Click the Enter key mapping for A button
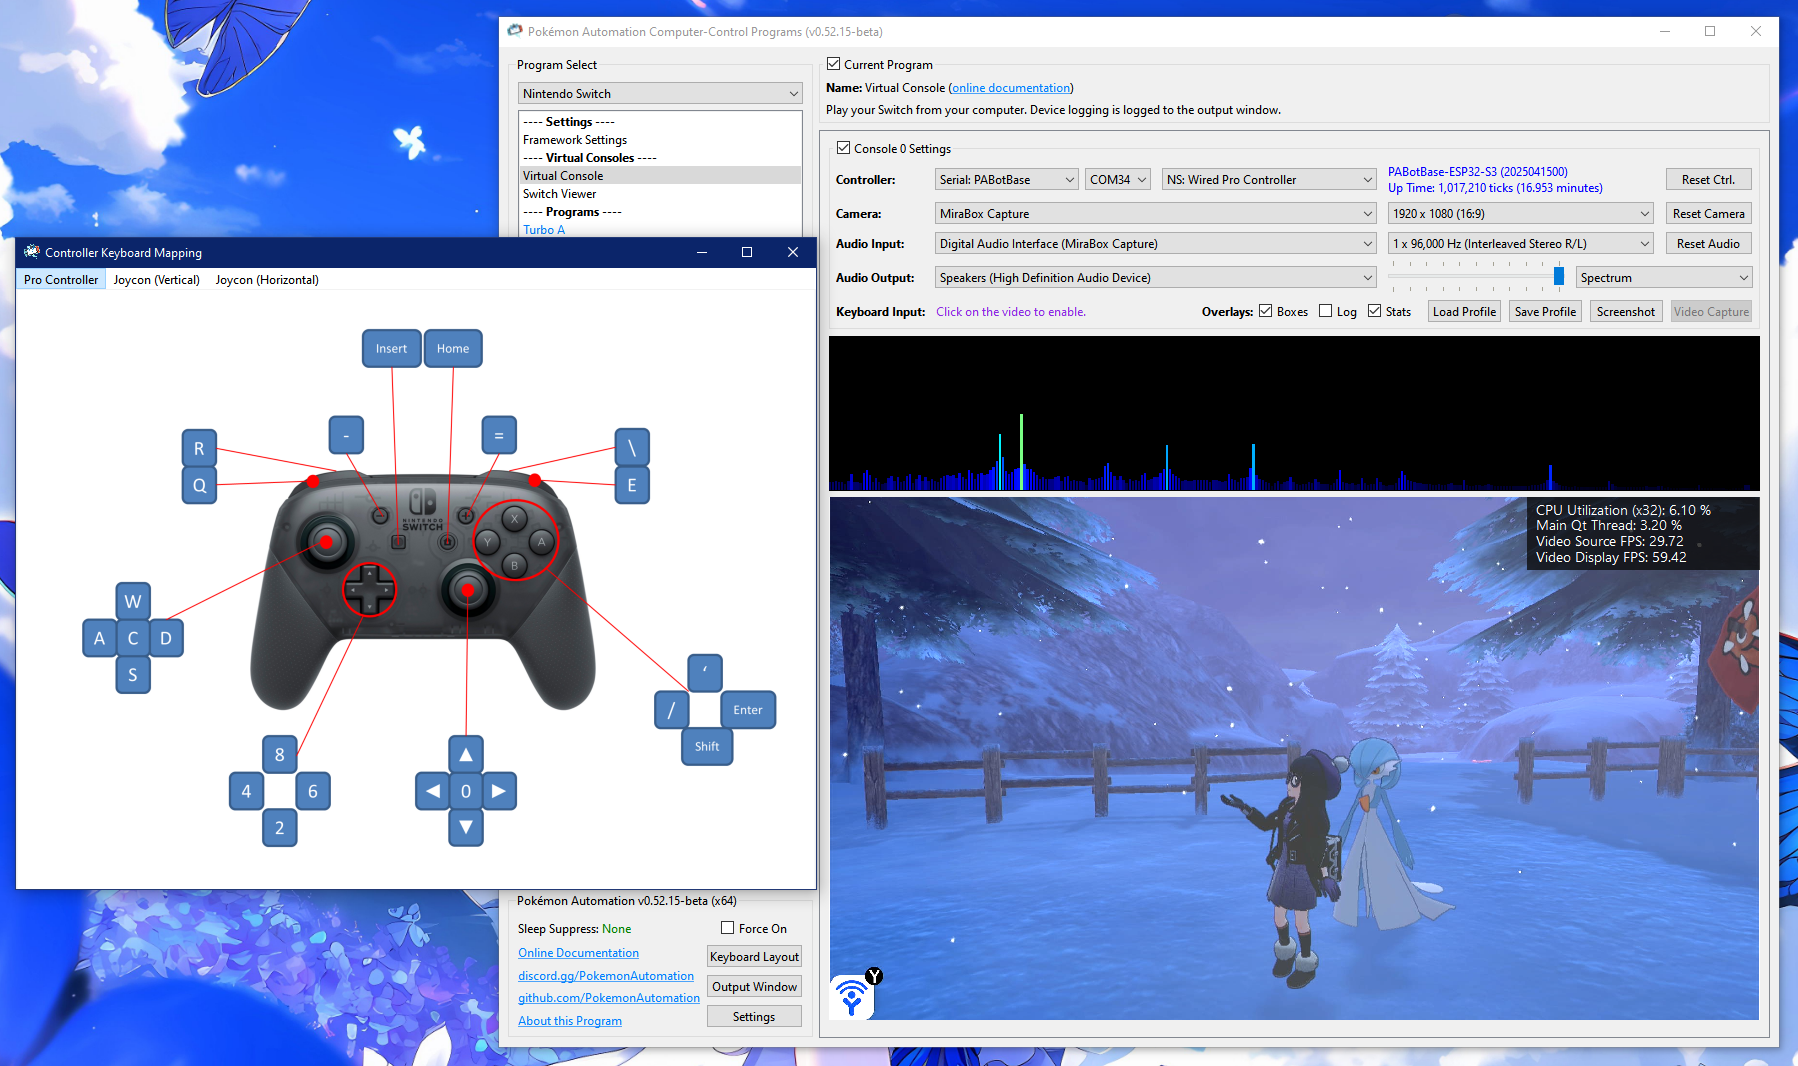 pyautogui.click(x=747, y=710)
